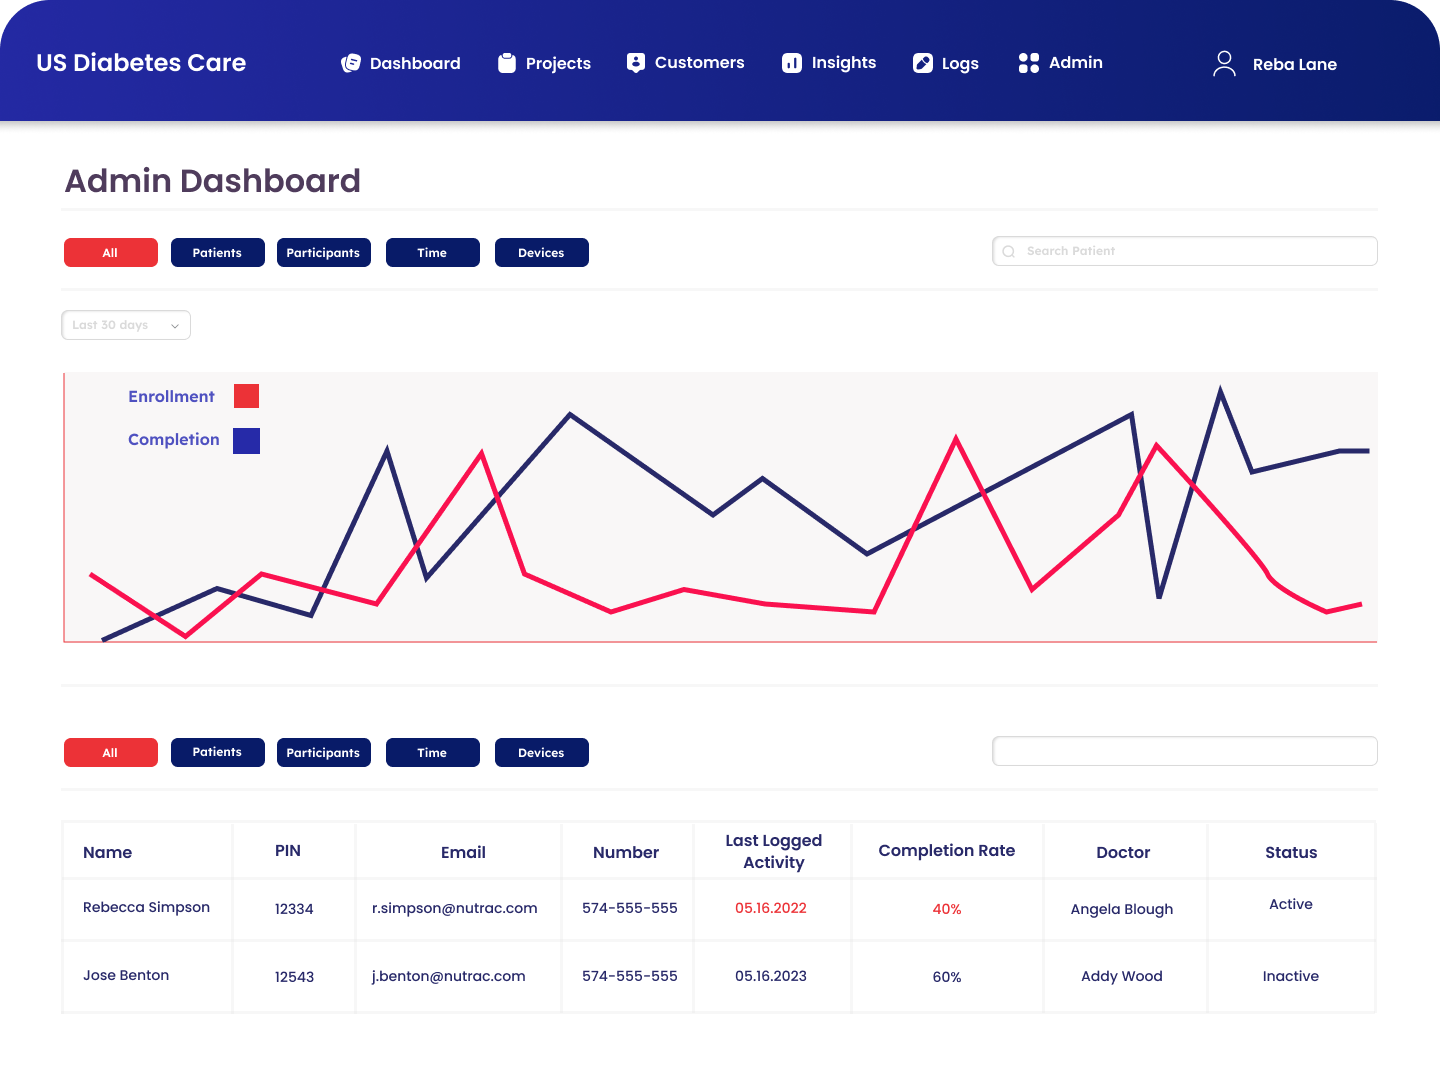Click the Admin Dashboard page heading
The image size is (1440, 1080).
pyautogui.click(x=213, y=181)
